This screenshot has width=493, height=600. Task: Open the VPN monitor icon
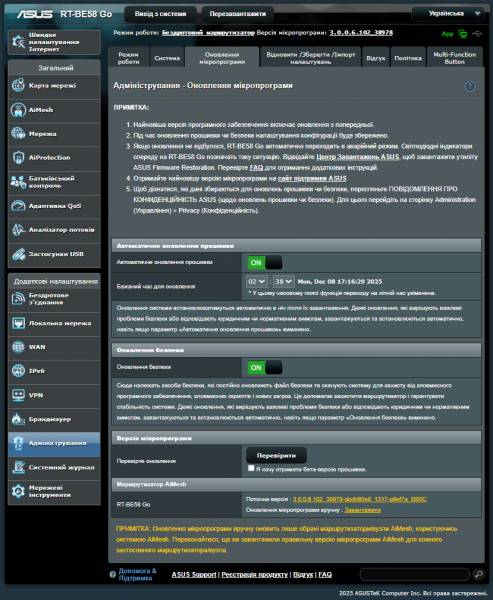pyautogui.click(x=18, y=395)
